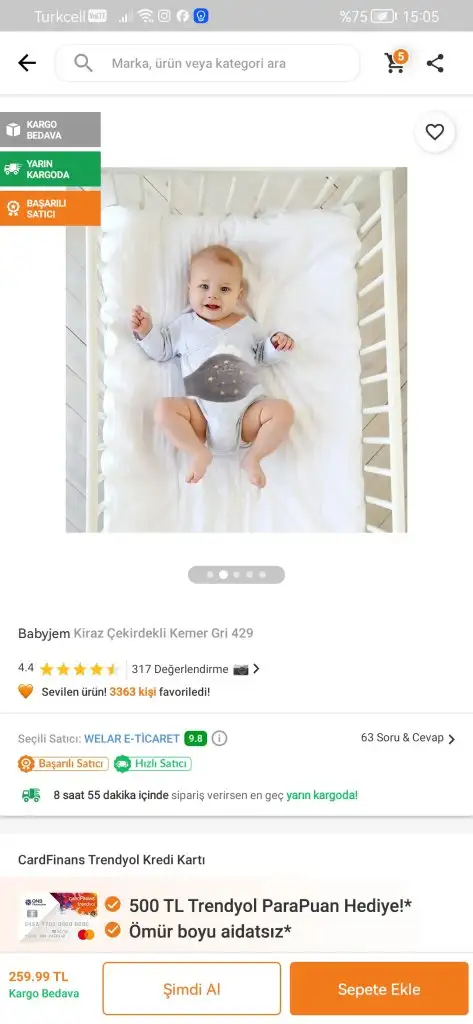Image resolution: width=473 pixels, height=1024 pixels.
Task: Tap the Yarın Kargoda badge
Action: point(50,169)
